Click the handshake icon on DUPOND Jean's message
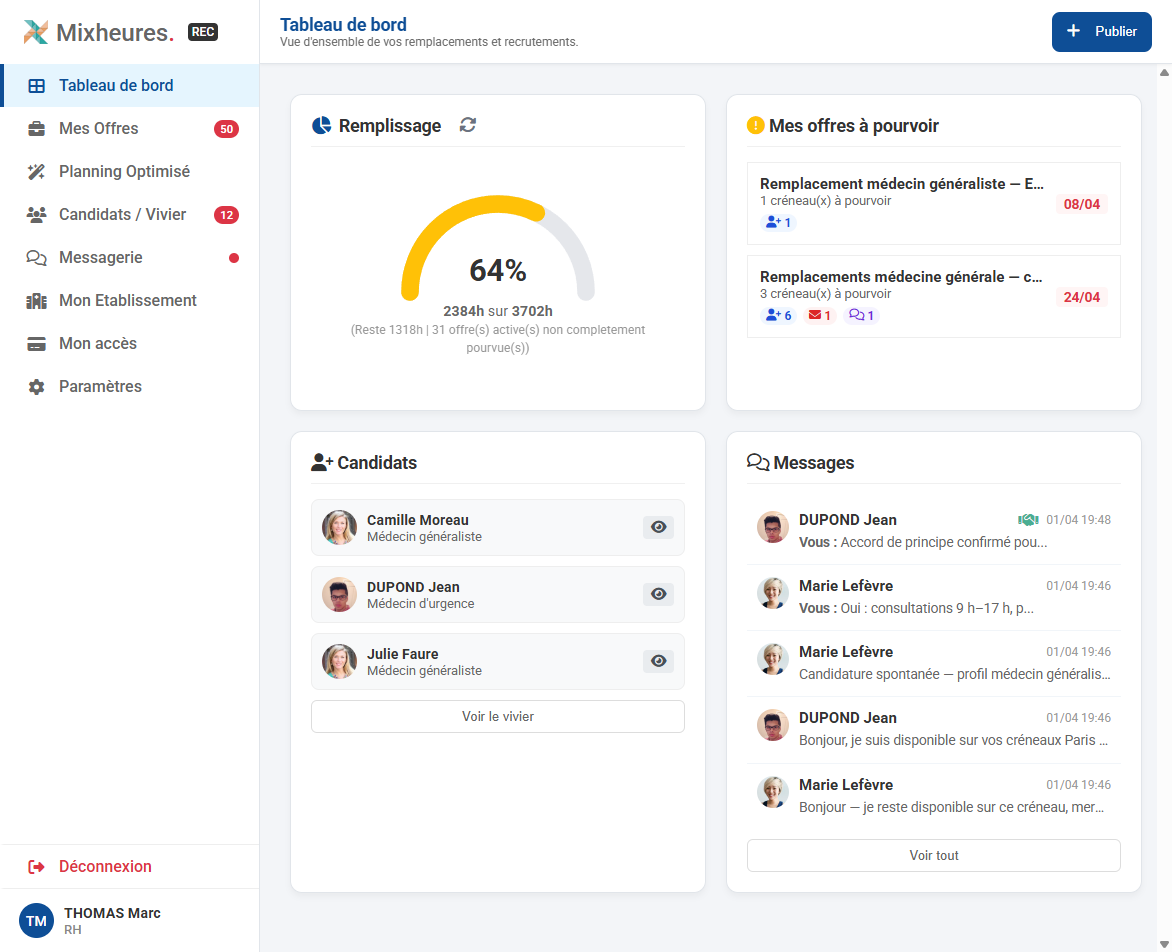Image resolution: width=1172 pixels, height=952 pixels. point(1028,519)
